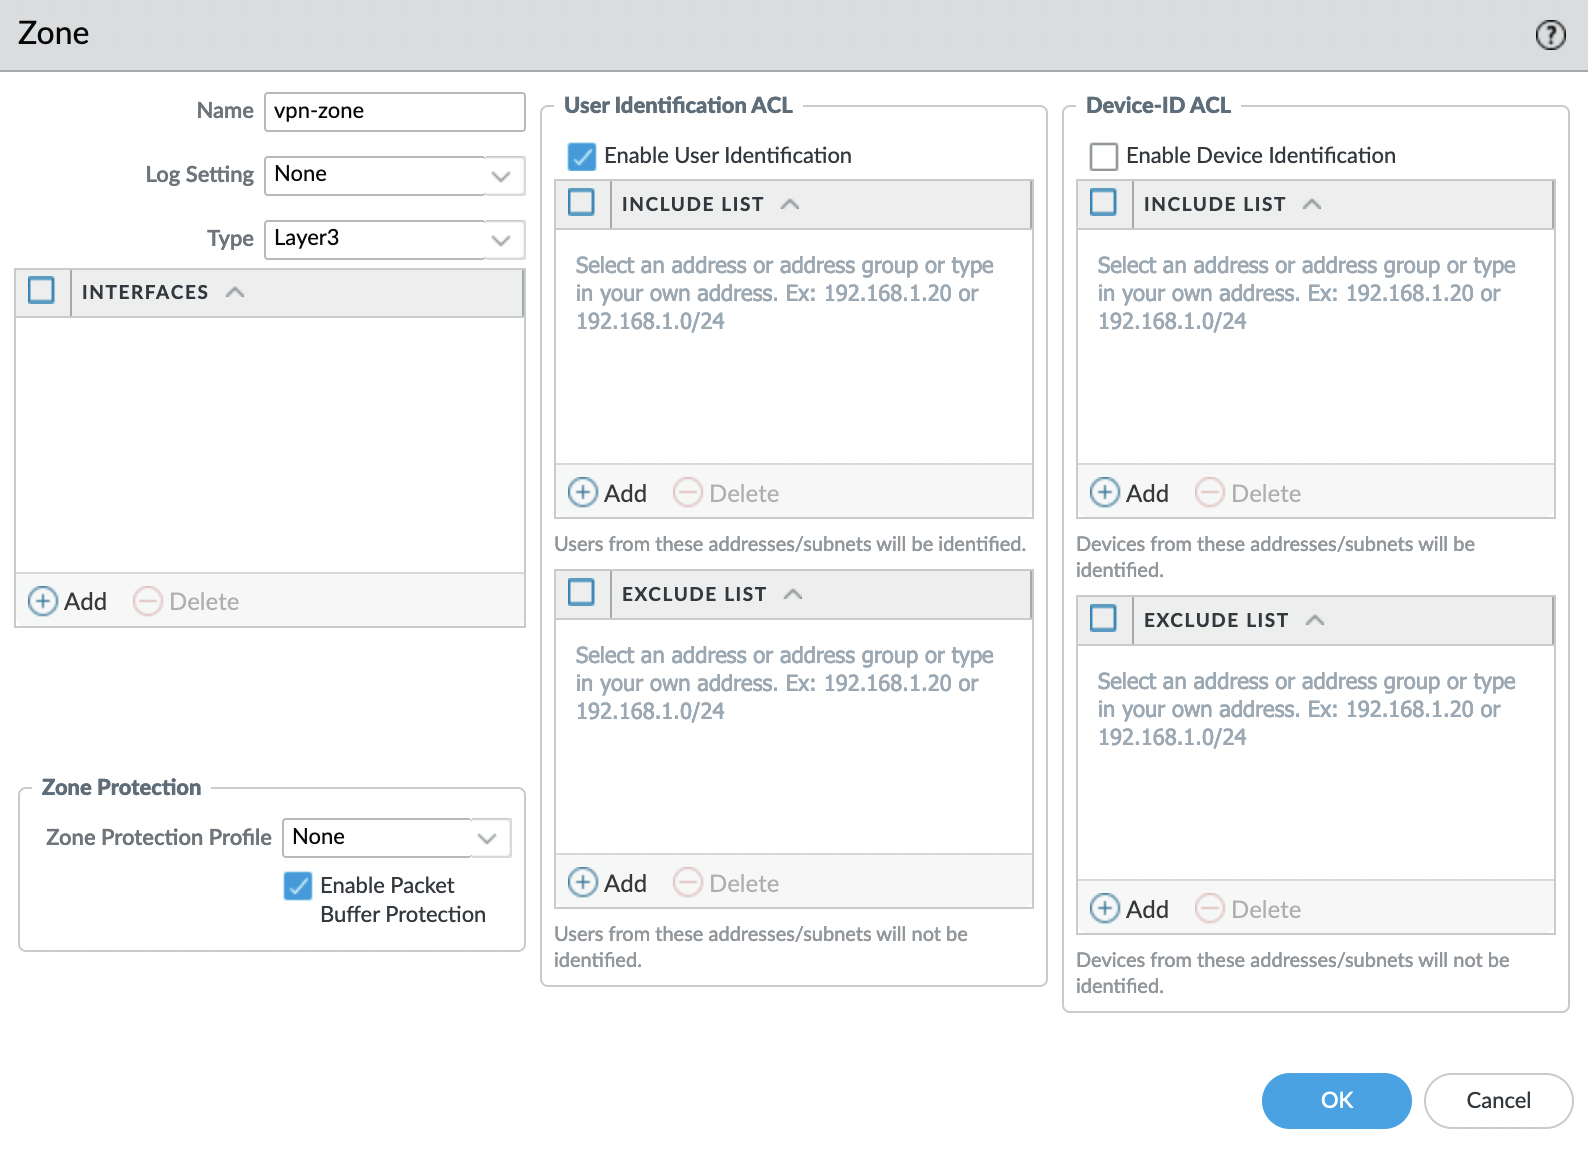This screenshot has width=1588, height=1156.
Task: Select all in Device-ID exclude list
Action: tap(1104, 619)
